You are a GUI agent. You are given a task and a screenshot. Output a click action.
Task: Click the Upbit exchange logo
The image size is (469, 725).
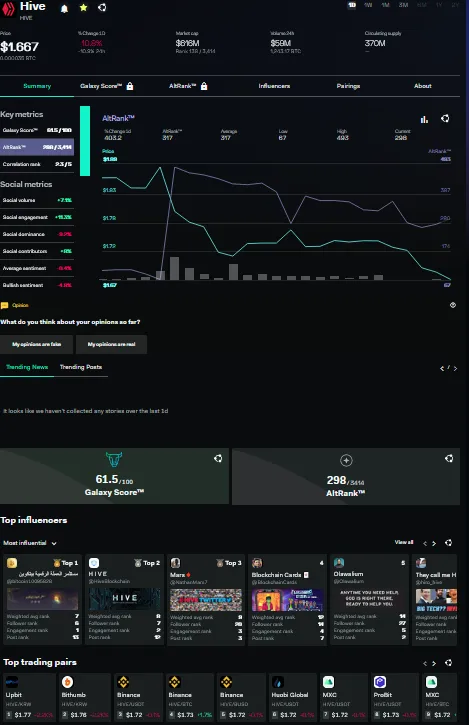pyautogui.click(x=12, y=682)
